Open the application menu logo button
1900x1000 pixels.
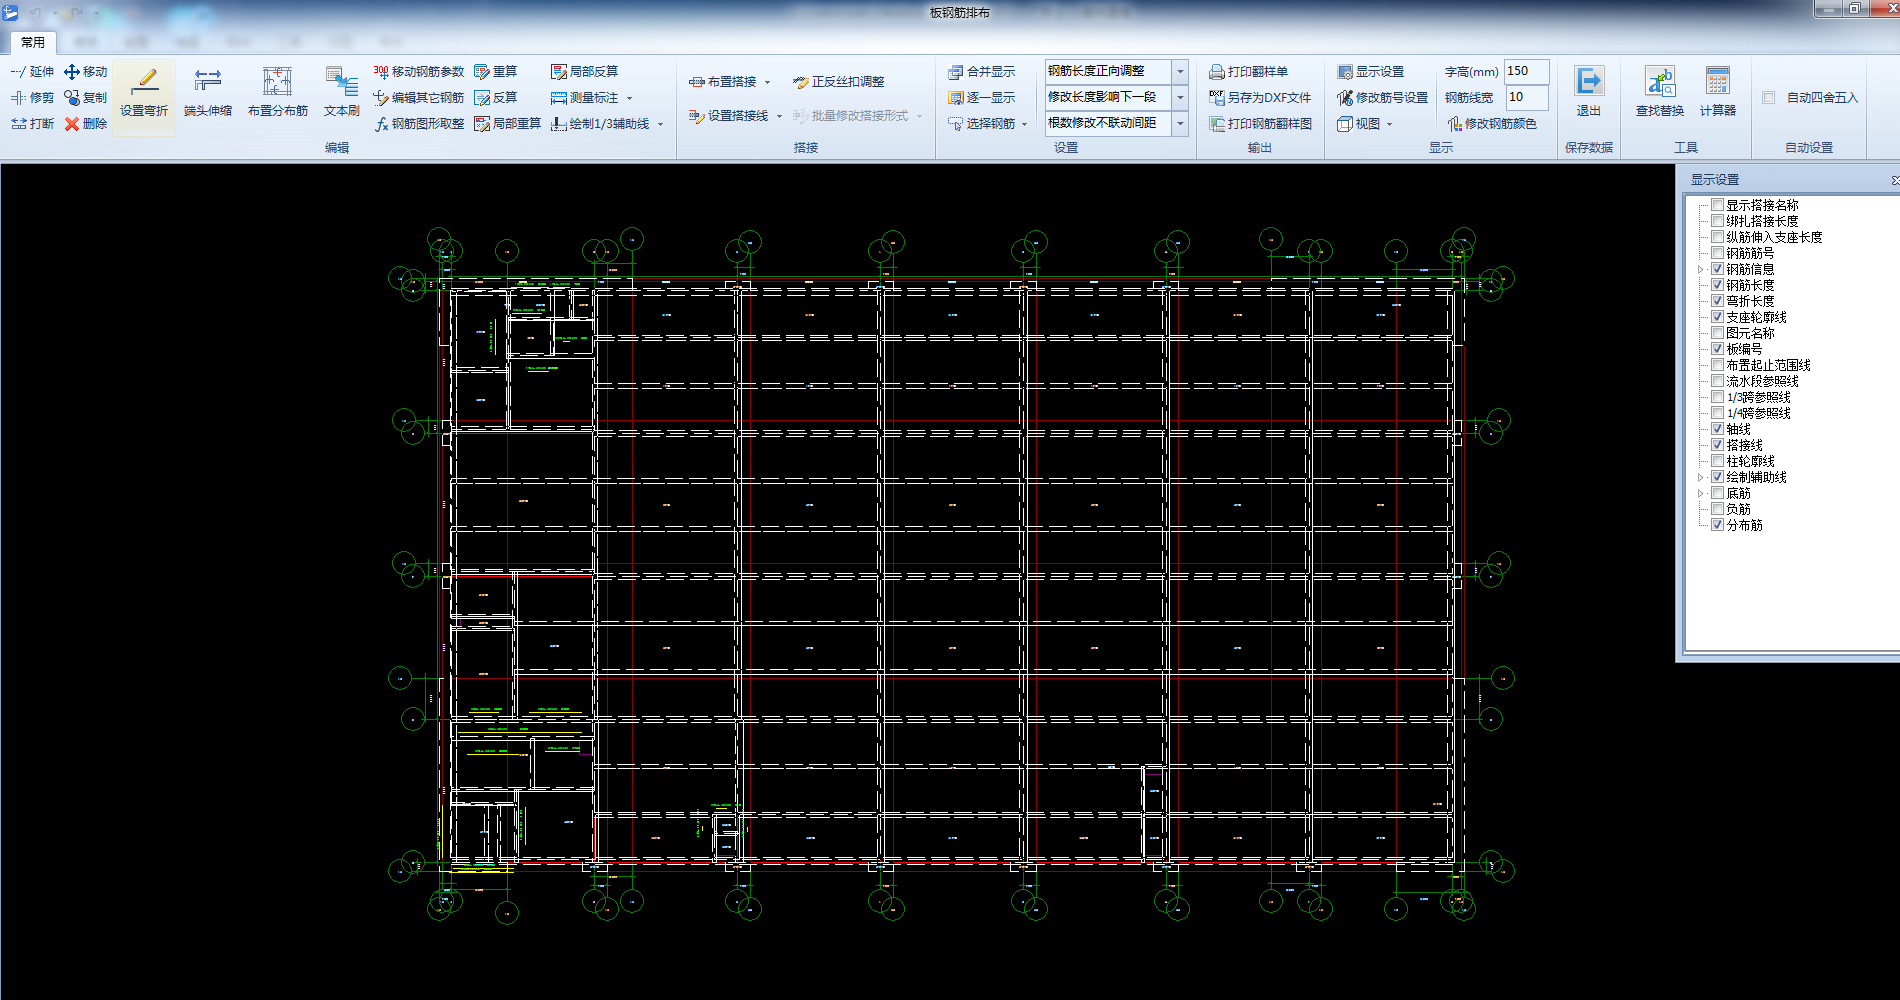[10, 12]
